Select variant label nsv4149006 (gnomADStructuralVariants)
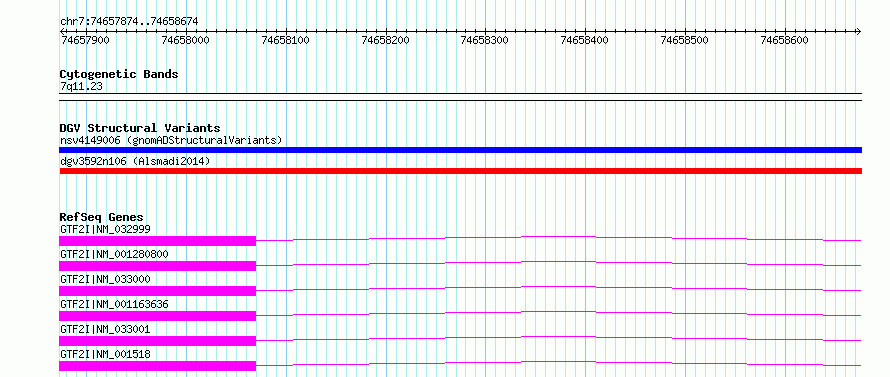The image size is (890, 377). (x=171, y=140)
